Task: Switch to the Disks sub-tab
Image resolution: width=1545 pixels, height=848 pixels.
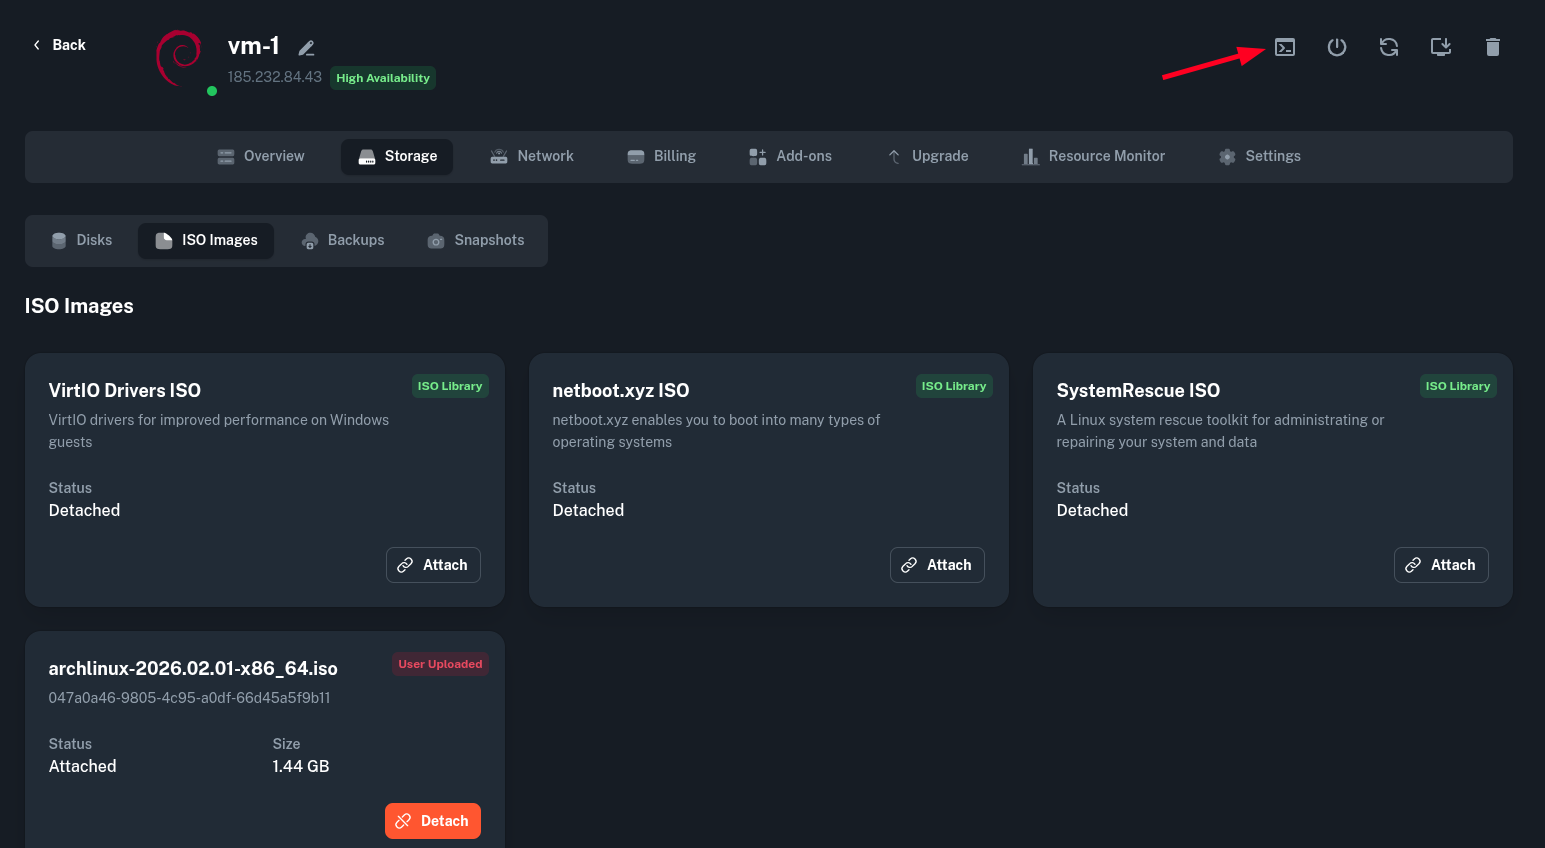Action: point(82,240)
